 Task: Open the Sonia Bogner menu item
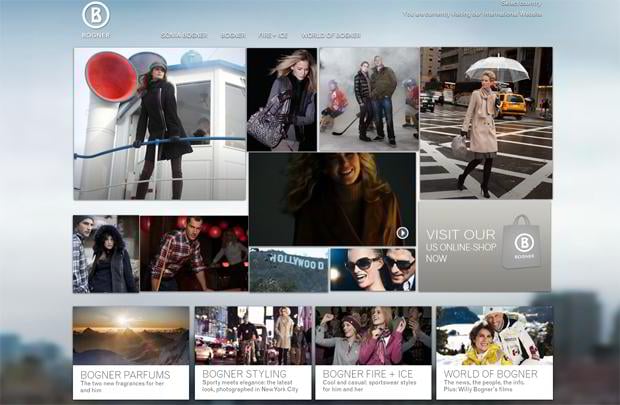click(184, 35)
